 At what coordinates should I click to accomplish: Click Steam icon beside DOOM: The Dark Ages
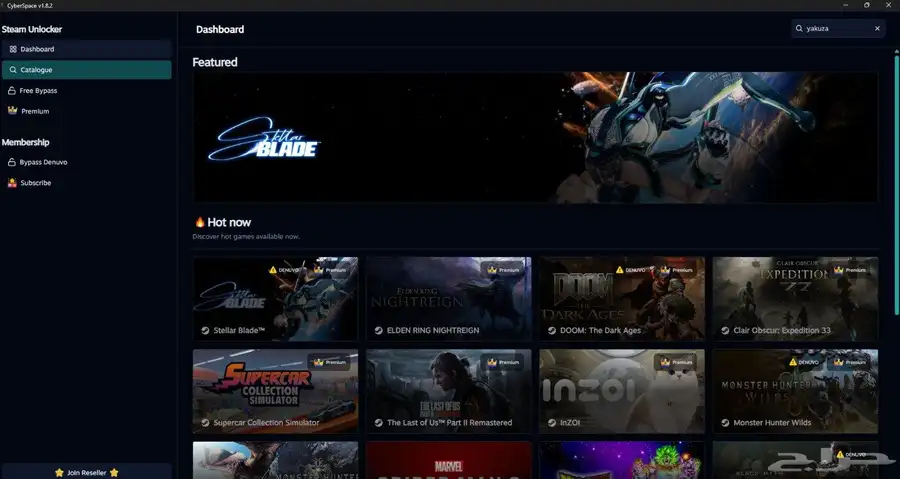(552, 330)
